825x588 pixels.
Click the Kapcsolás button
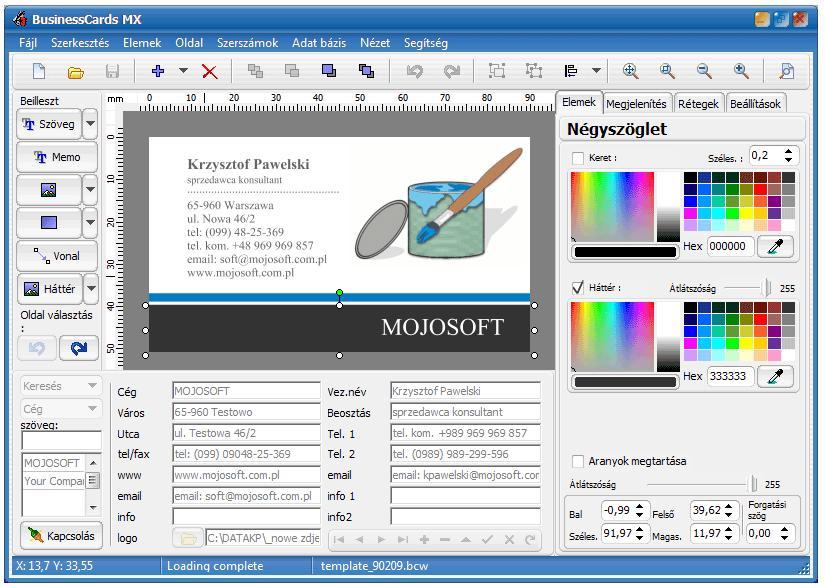pos(62,536)
